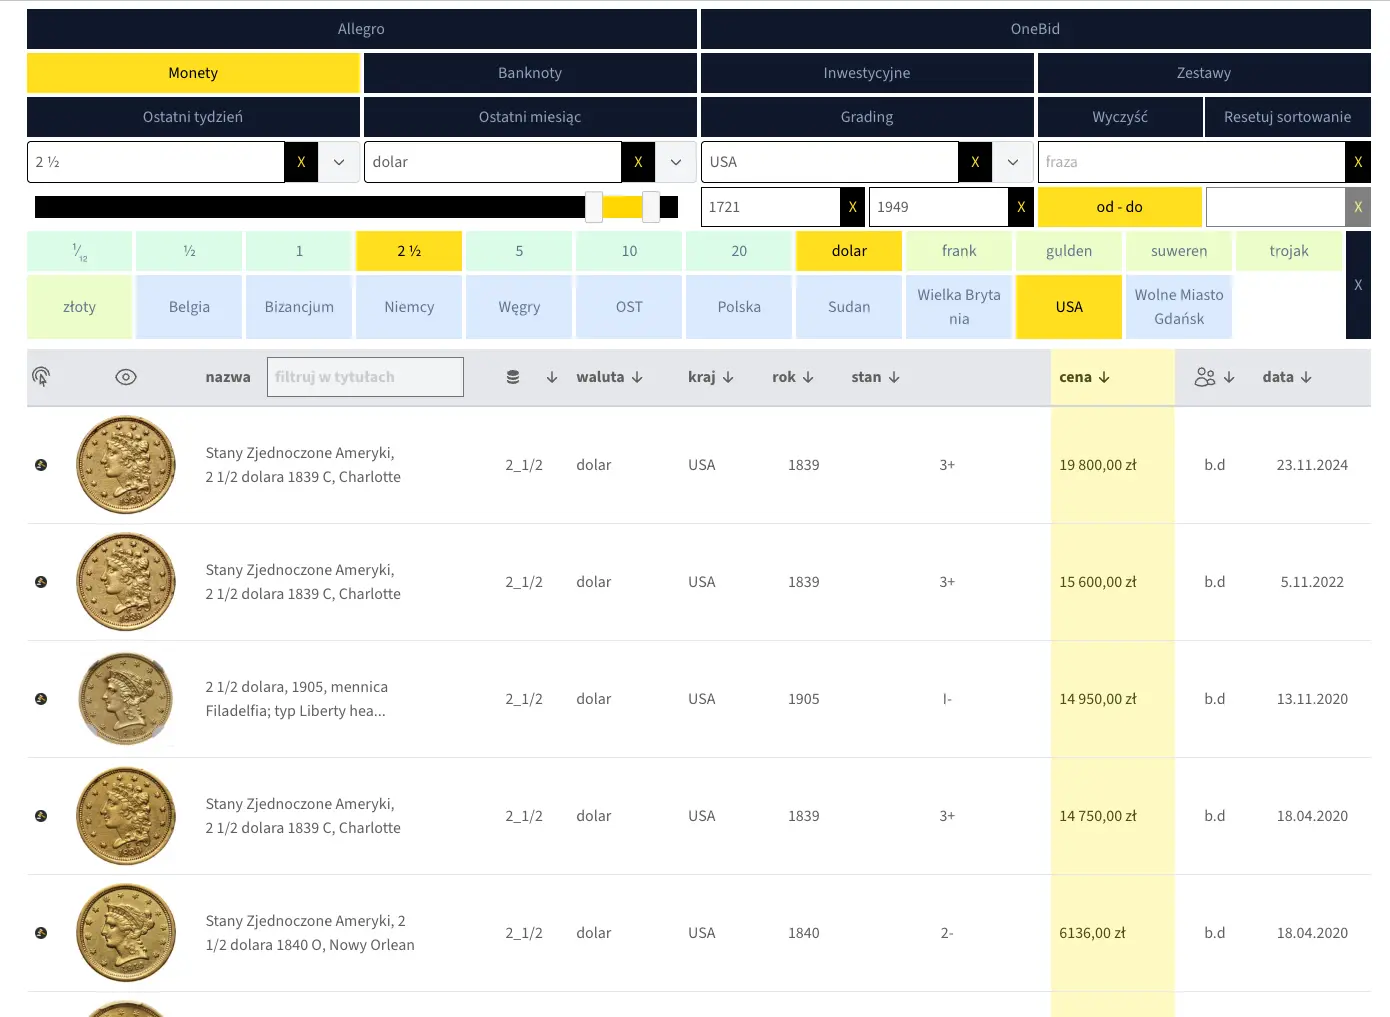Click Resetuj sortowanie button
This screenshot has height=1017, width=1390.
1287,117
